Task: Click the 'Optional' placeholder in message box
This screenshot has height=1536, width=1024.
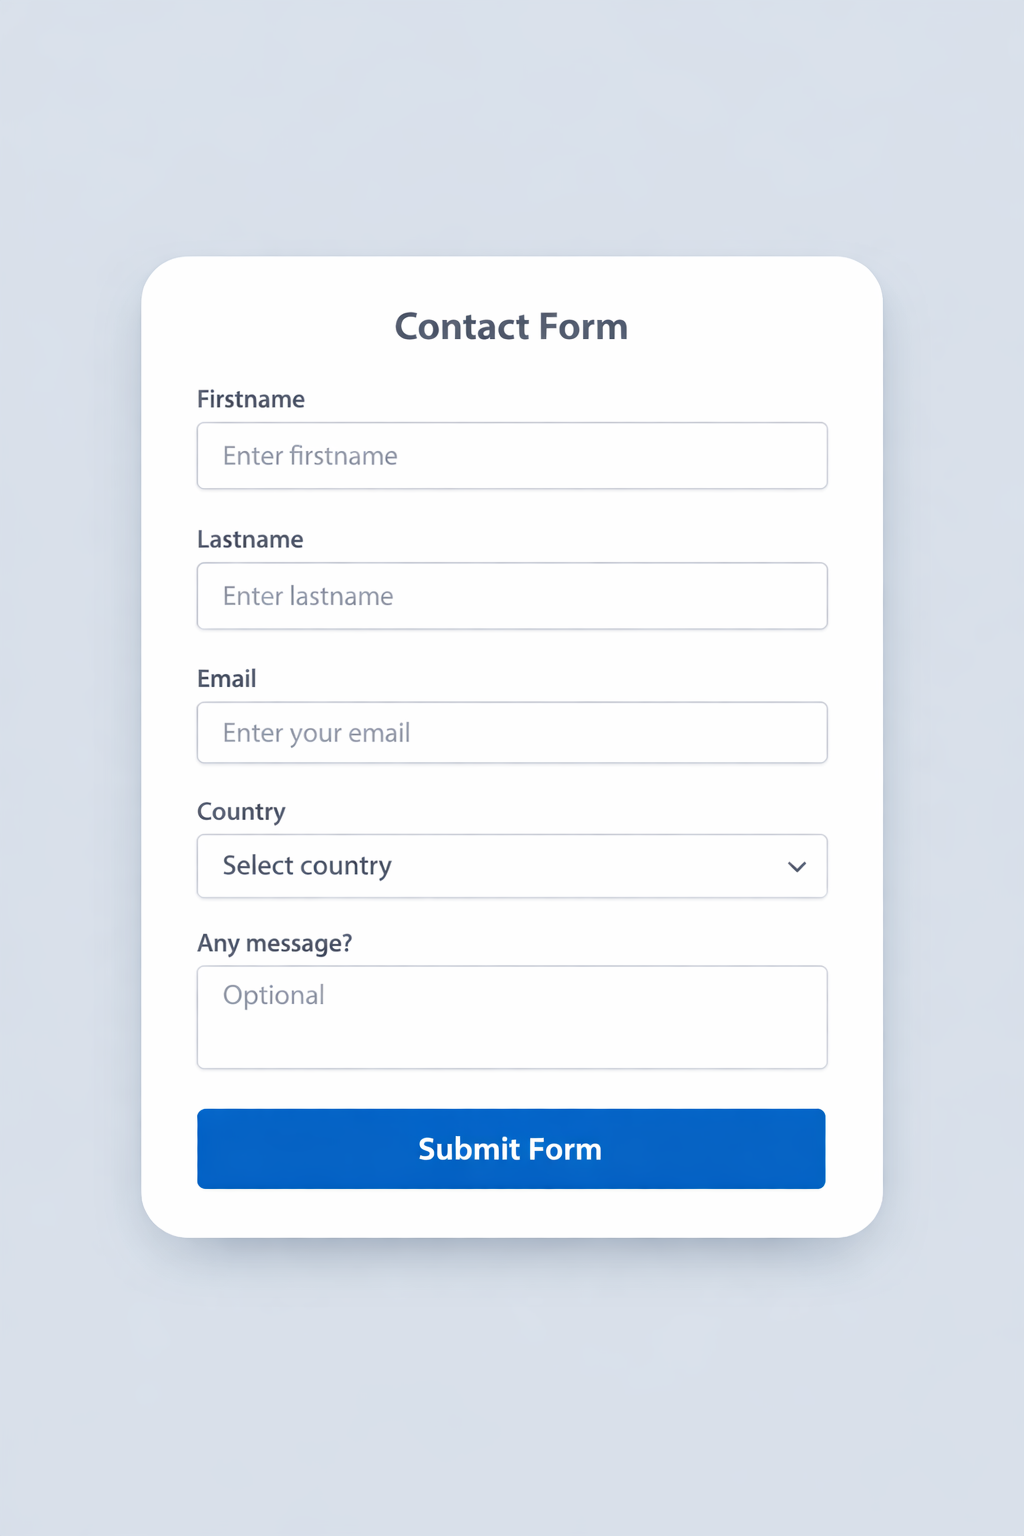Action: pyautogui.click(x=274, y=996)
